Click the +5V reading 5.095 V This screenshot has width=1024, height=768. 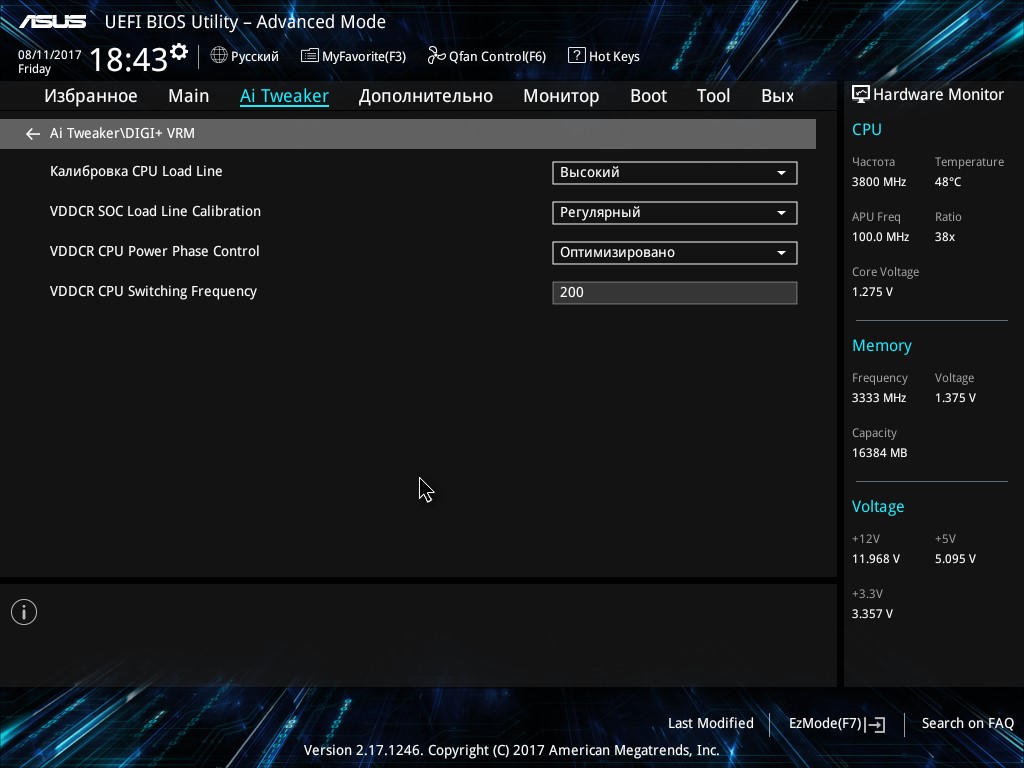[x=955, y=559]
